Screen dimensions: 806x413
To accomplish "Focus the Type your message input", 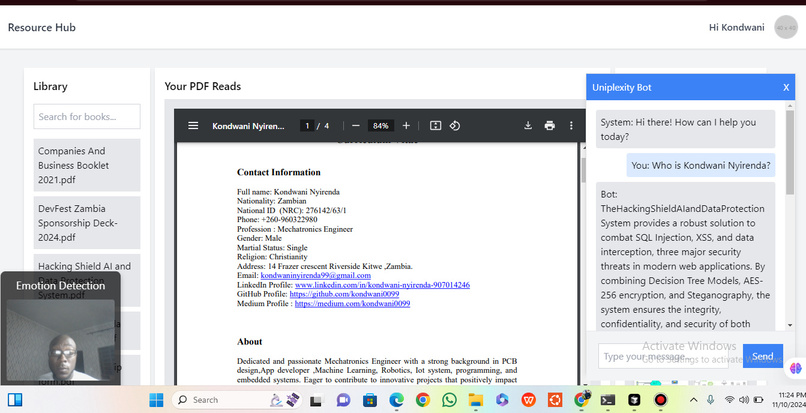I will tap(664, 356).
